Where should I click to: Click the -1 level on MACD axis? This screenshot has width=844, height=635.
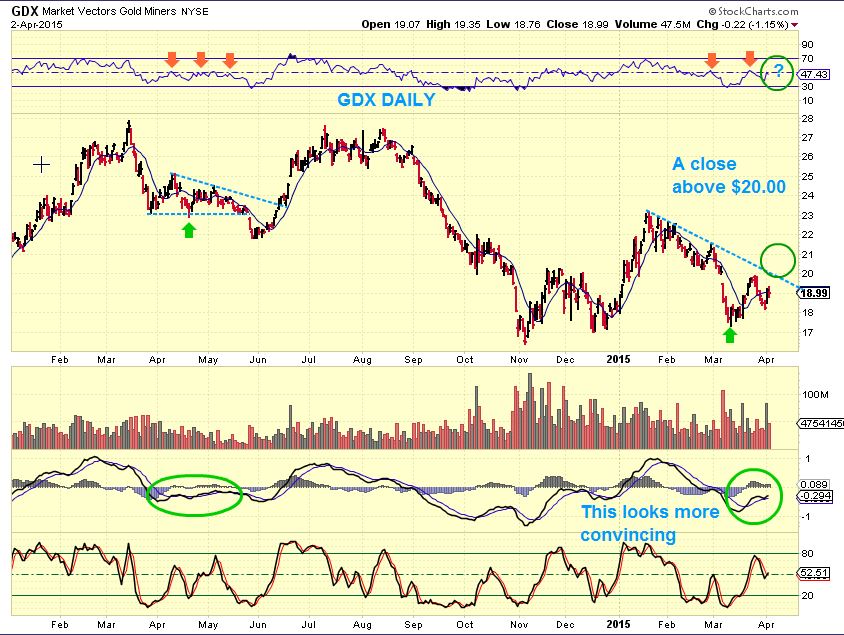coord(807,516)
